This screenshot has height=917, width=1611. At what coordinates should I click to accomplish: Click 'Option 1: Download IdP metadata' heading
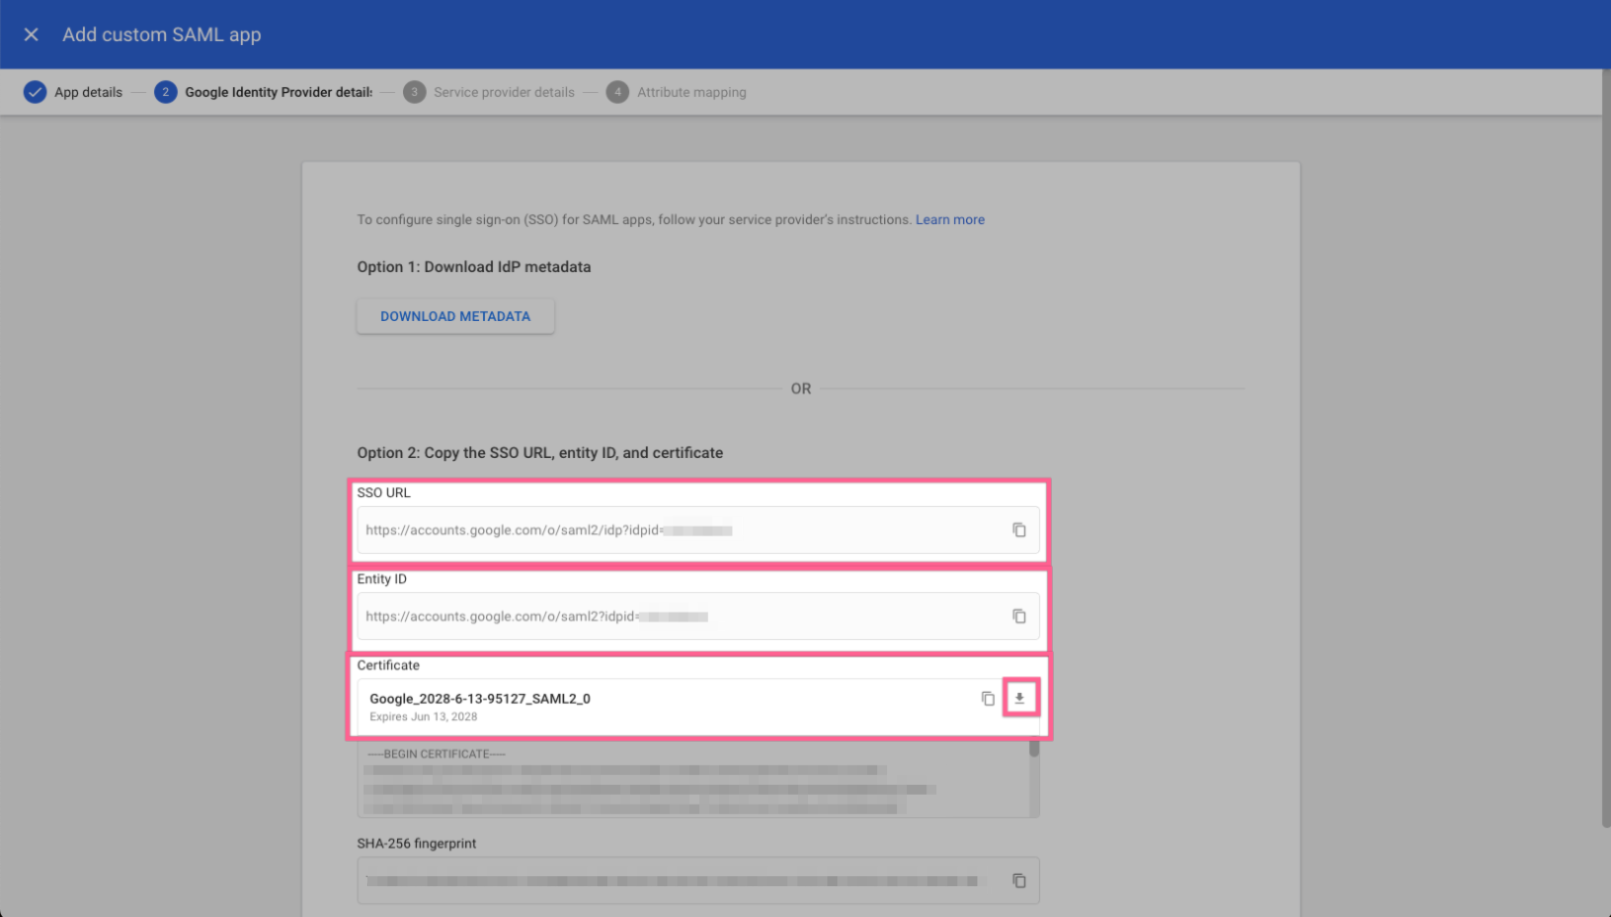(x=474, y=267)
